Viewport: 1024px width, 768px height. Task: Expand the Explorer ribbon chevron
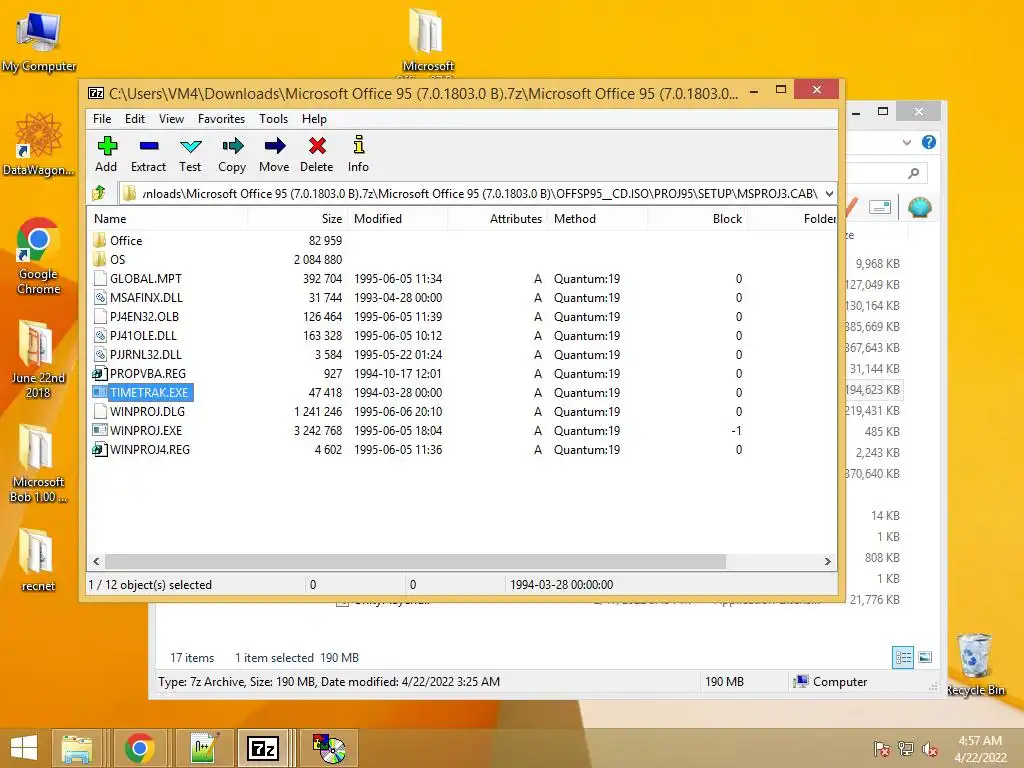[906, 142]
